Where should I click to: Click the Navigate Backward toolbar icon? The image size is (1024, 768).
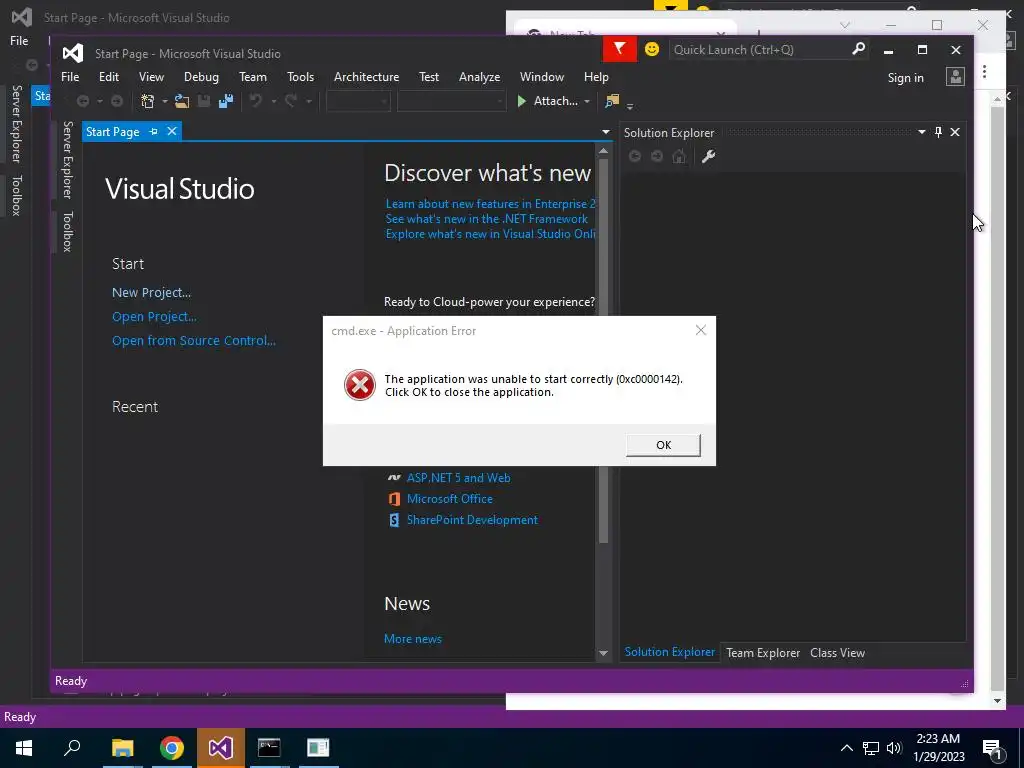click(83, 101)
